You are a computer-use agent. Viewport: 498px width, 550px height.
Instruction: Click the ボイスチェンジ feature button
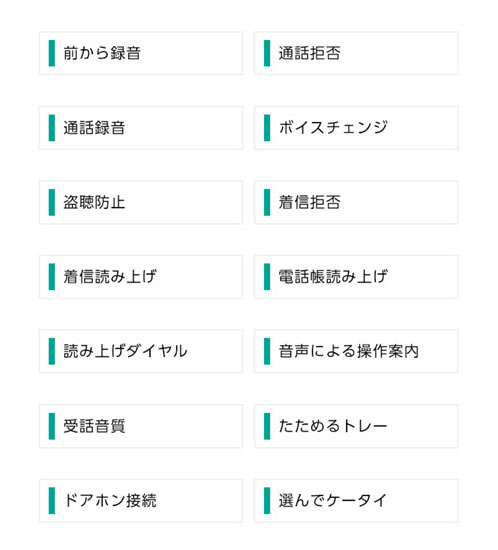click(x=356, y=128)
